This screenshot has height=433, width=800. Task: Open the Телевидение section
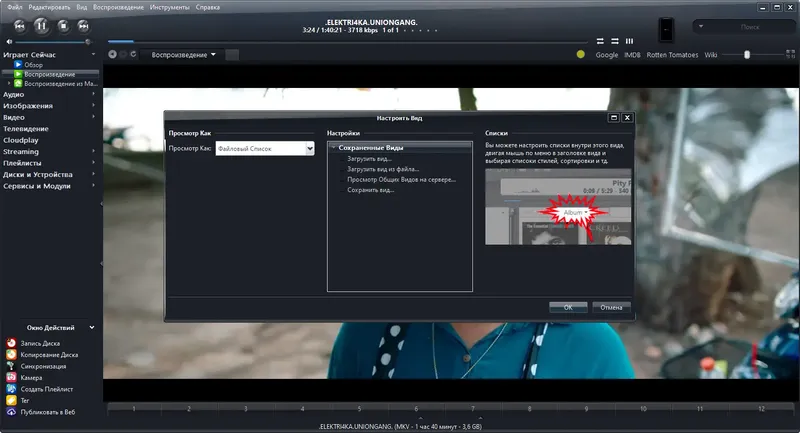[26, 129]
